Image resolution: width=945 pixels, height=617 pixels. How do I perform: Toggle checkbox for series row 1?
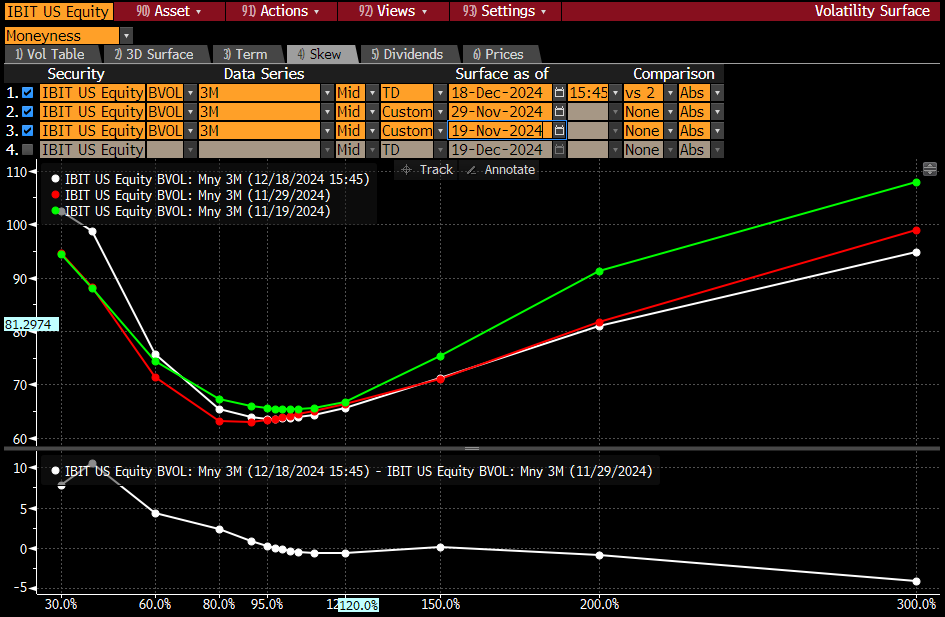(28, 93)
